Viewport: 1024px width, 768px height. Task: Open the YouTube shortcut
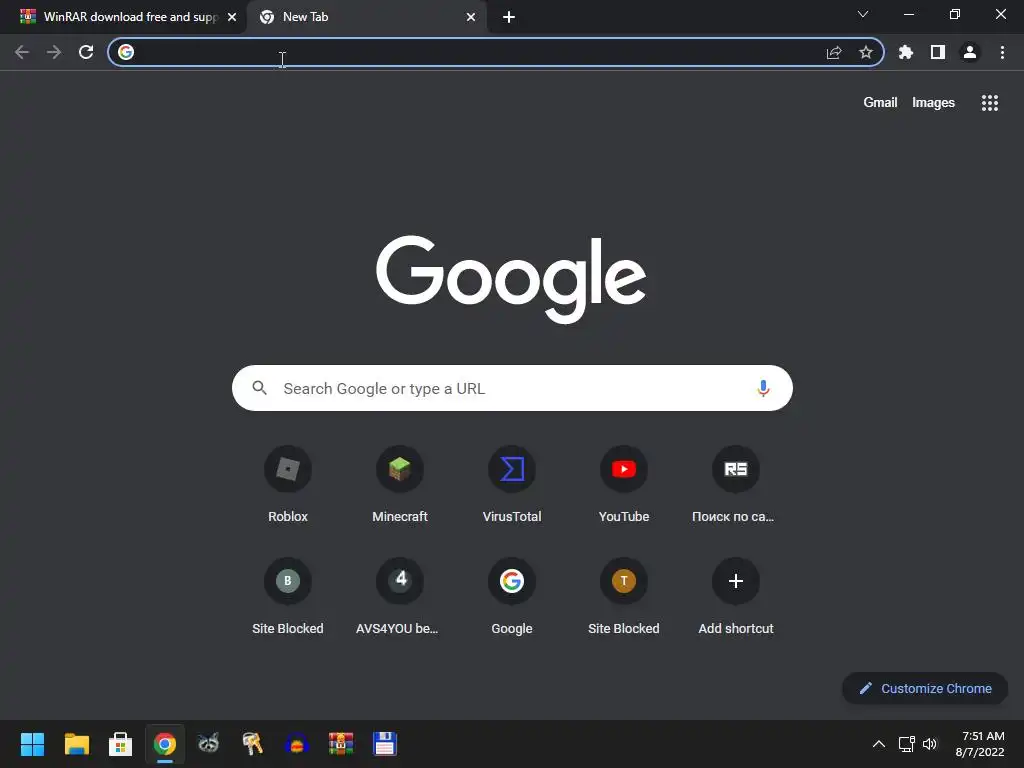click(x=624, y=485)
